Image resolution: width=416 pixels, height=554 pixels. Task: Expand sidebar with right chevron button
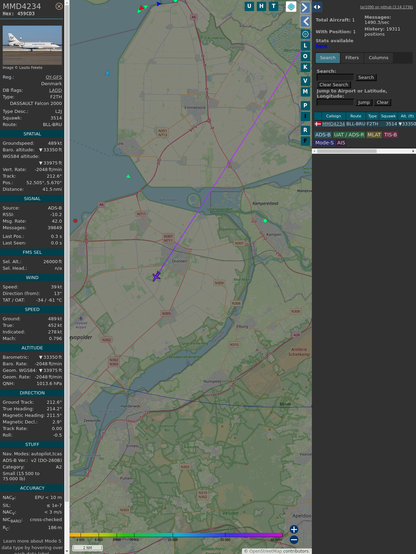[305, 7]
